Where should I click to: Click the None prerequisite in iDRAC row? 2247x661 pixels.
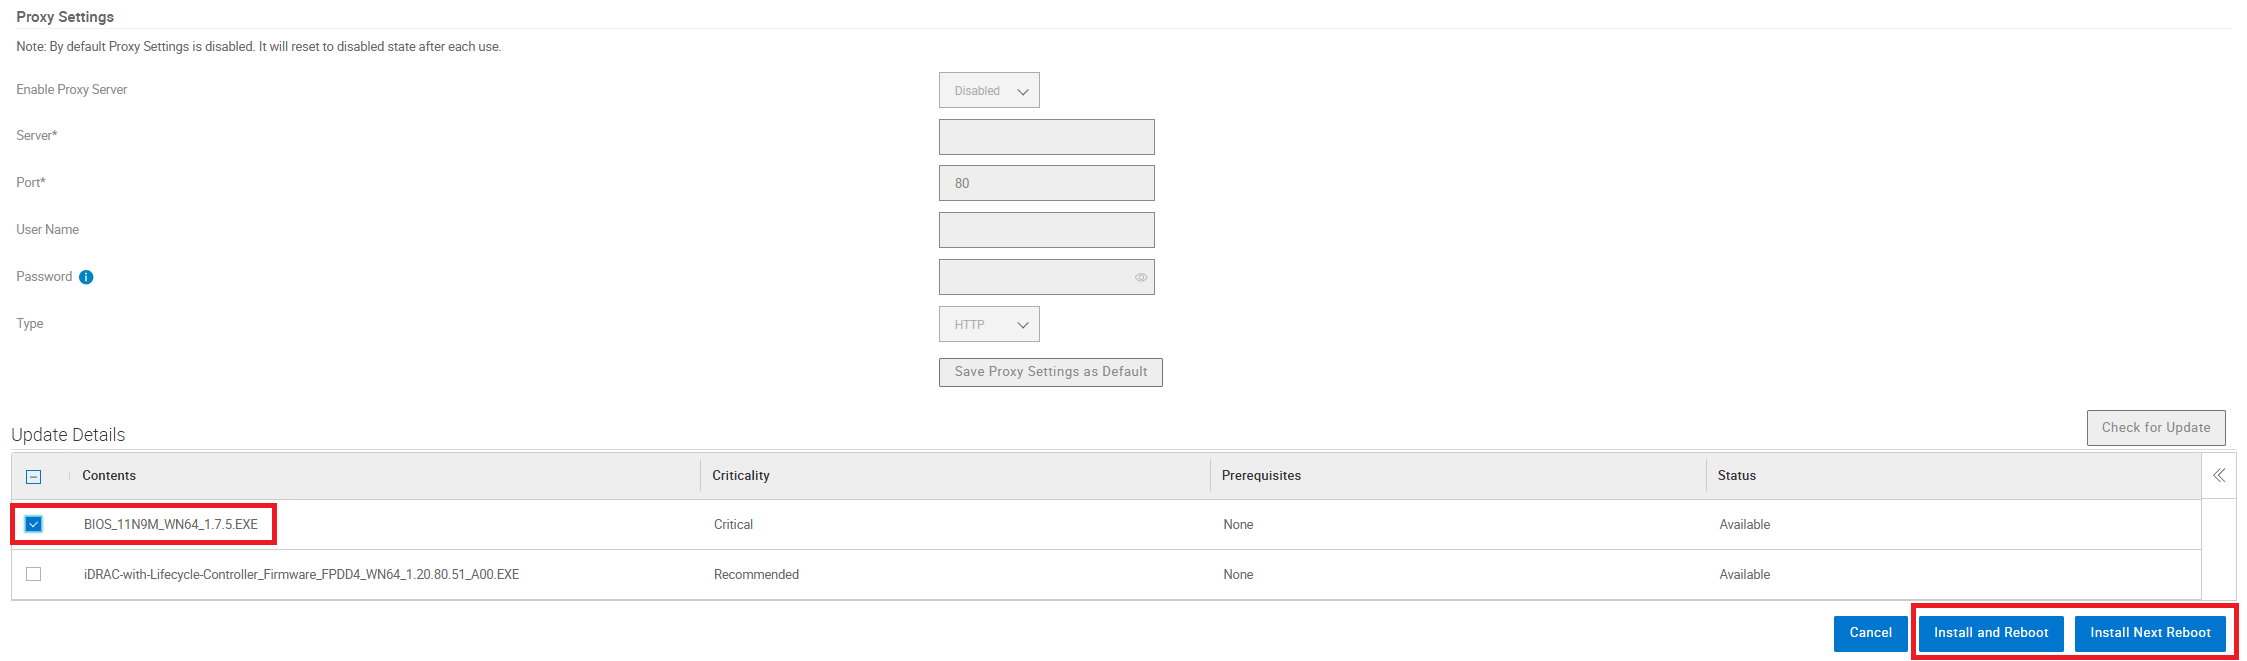(x=1238, y=574)
